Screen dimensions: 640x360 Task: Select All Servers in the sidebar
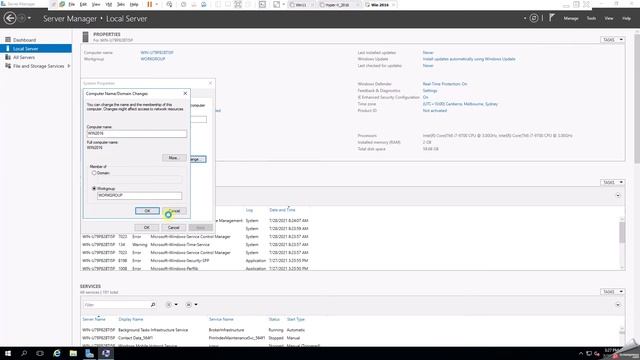24,58
